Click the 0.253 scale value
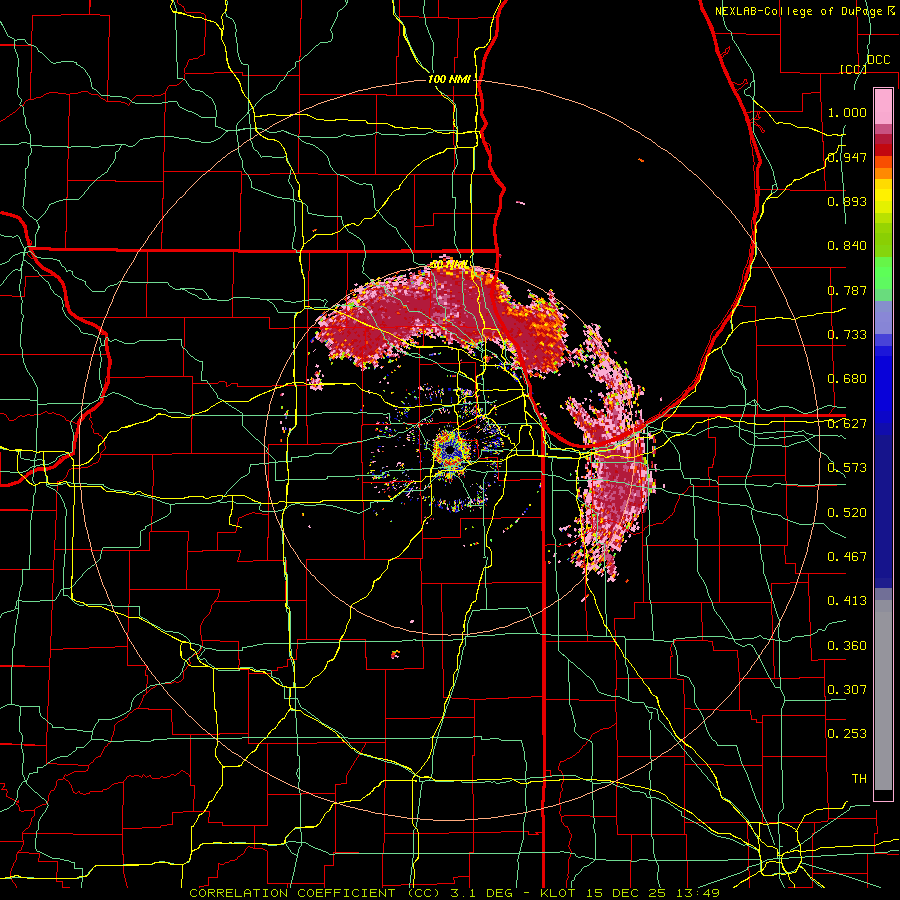The height and width of the screenshot is (900, 900). tap(847, 734)
